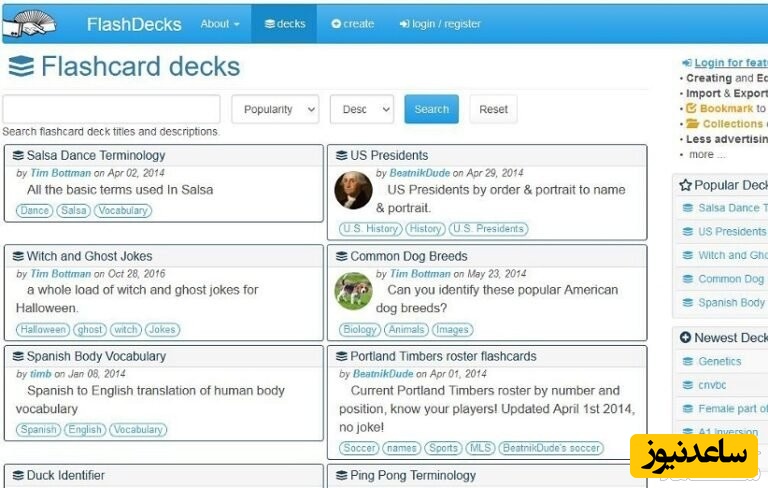The image size is (768, 488).
Task: Focus the deck search text field
Action: click(x=111, y=109)
